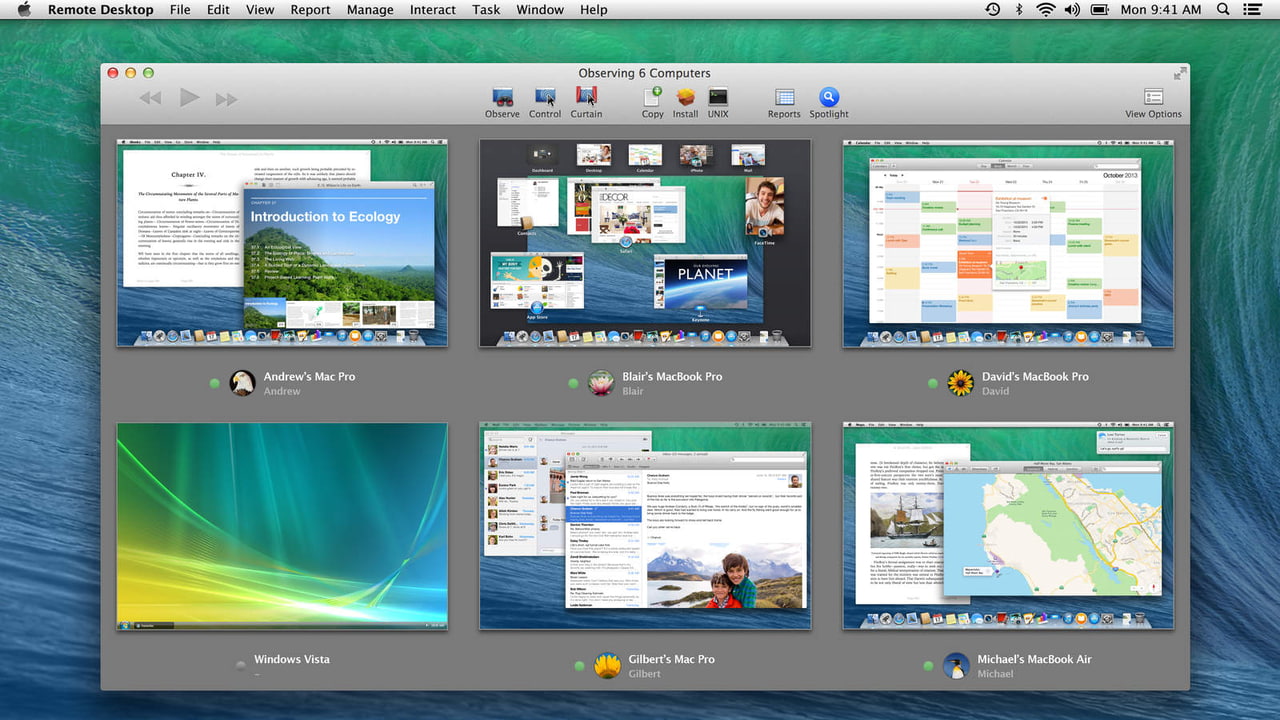Open Notification Center icon

tap(1252, 9)
